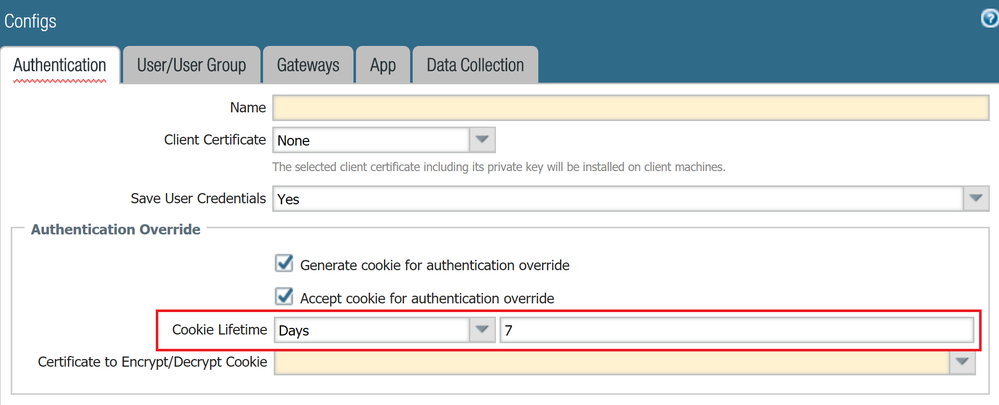Expand the Client Certificate dropdown arrow
Screen dimensions: 999x405
[482, 140]
